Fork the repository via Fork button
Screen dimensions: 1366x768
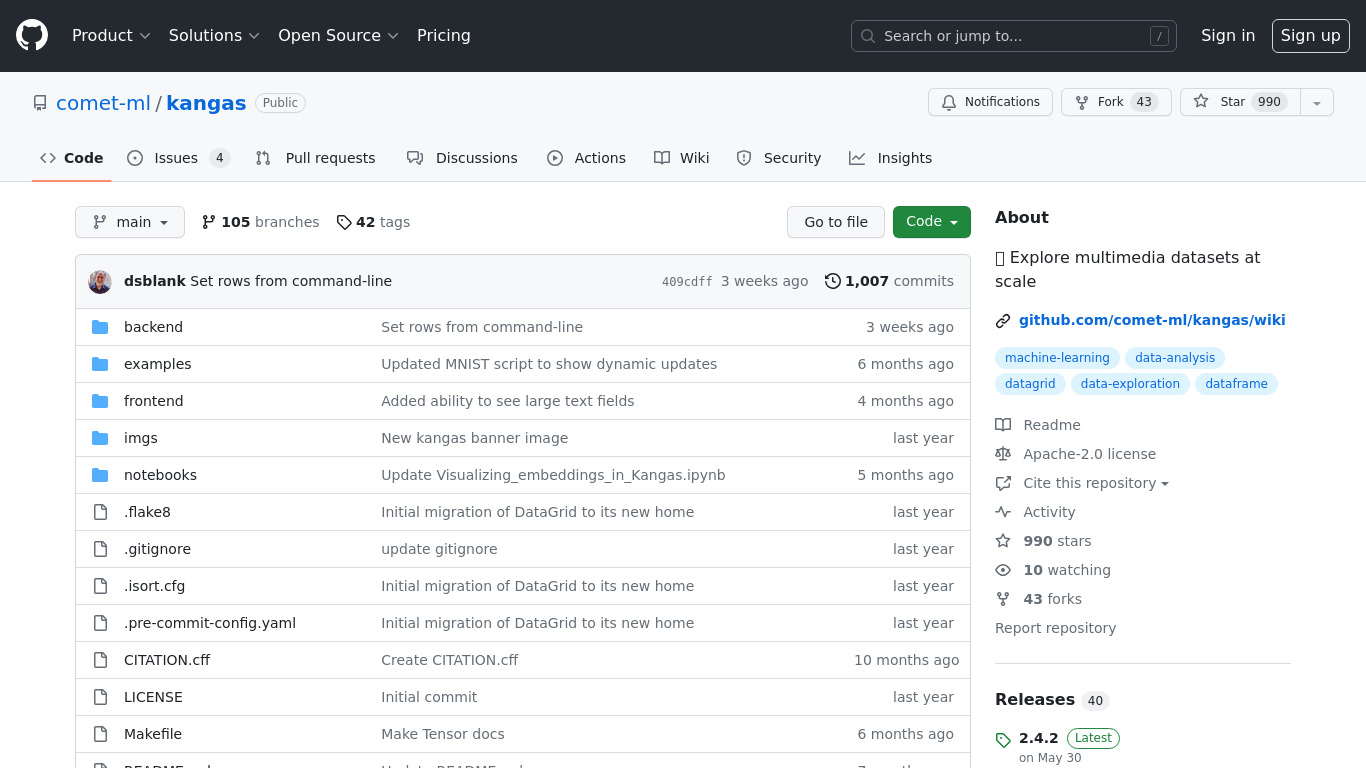point(1116,102)
